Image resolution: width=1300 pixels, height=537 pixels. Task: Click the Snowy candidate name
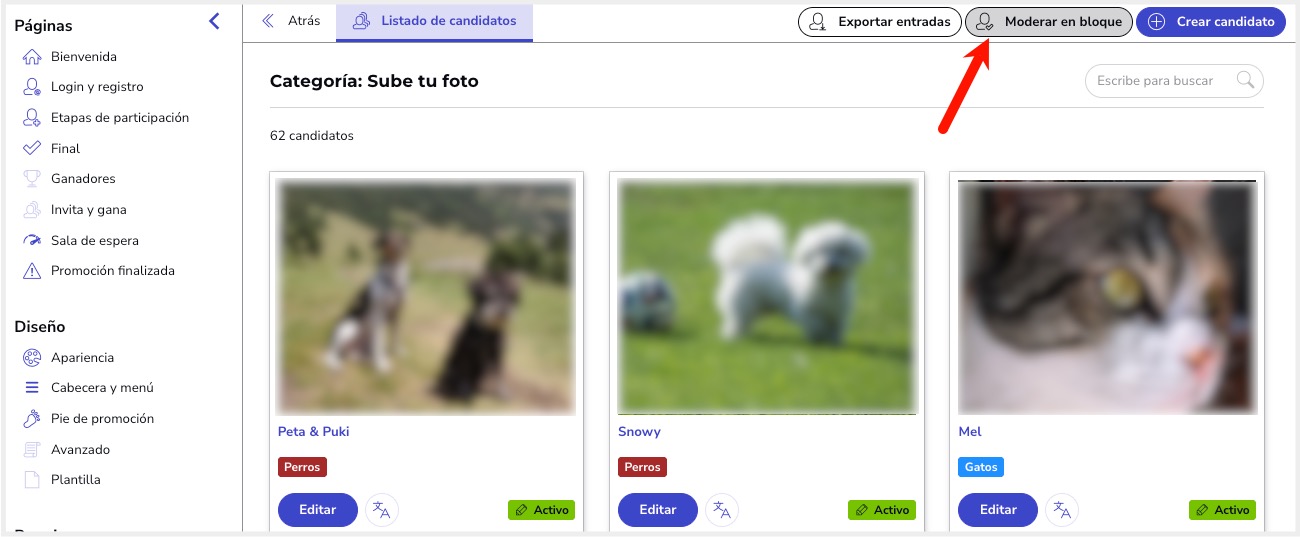coord(639,432)
